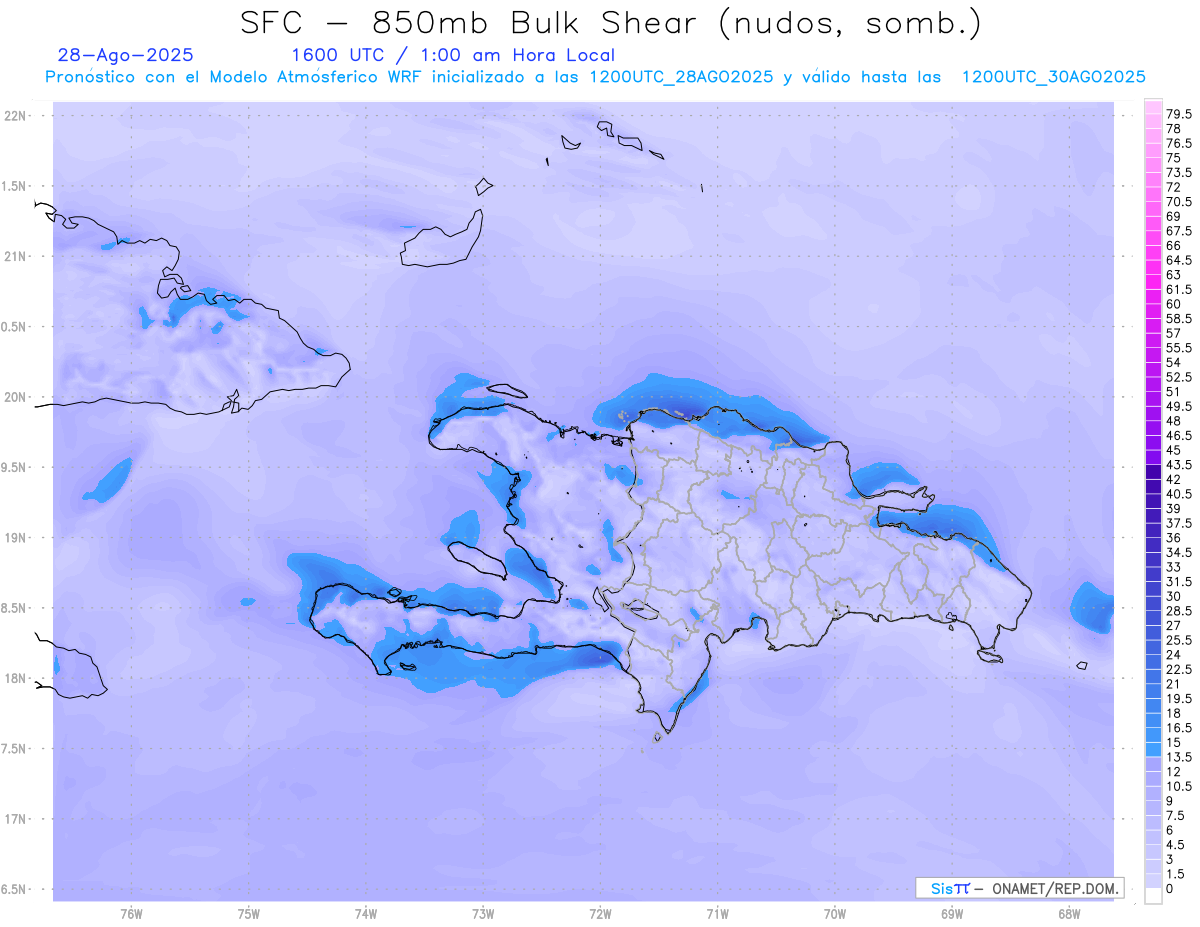Viewport: 1200px width, 927px height.
Task: Click the colorbar value "75"
Action: [x=1173, y=158]
